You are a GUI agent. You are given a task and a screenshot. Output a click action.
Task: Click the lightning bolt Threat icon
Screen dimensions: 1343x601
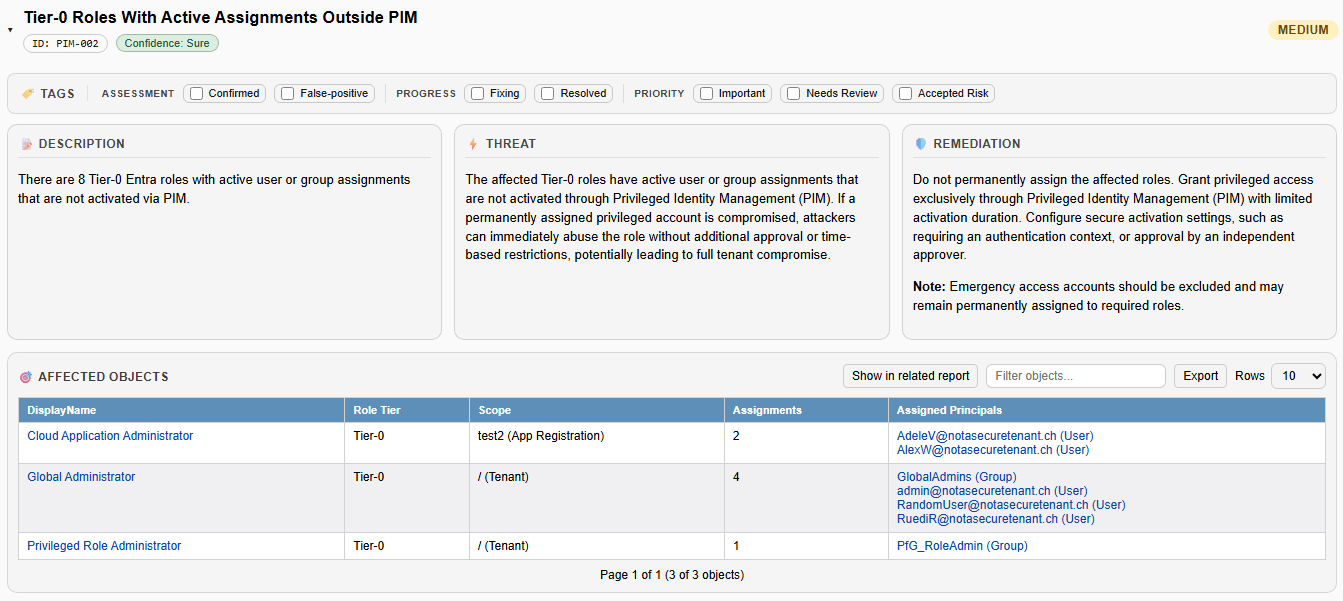(x=473, y=144)
